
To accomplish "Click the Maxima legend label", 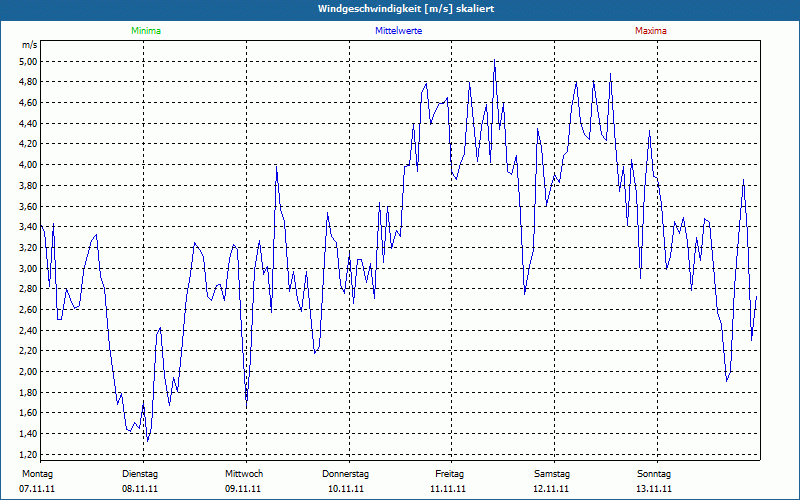I will tap(651, 31).
